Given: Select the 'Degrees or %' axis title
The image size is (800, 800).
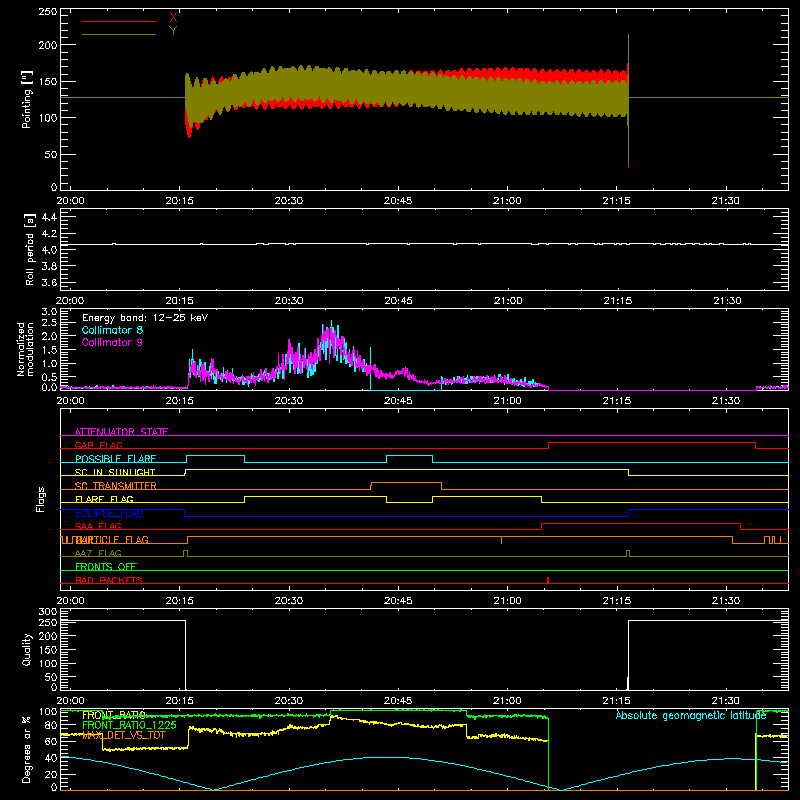Looking at the screenshot, I should coord(27,749).
